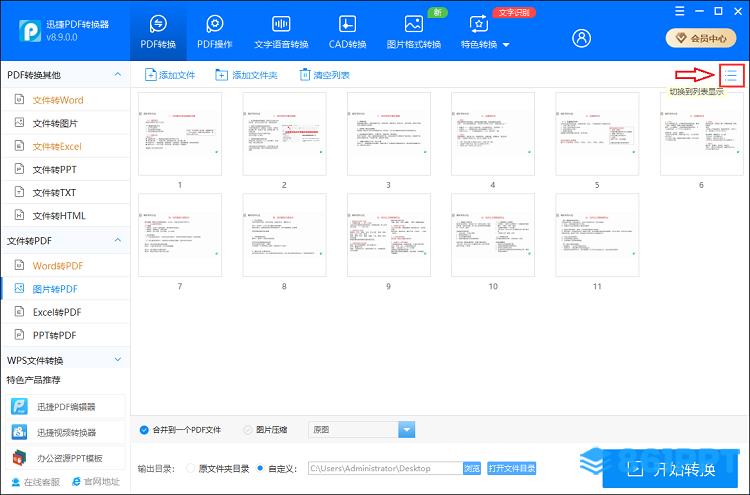750x495 pixels.
Task: Click 添加文件夹 to add a folder
Action: [246, 75]
